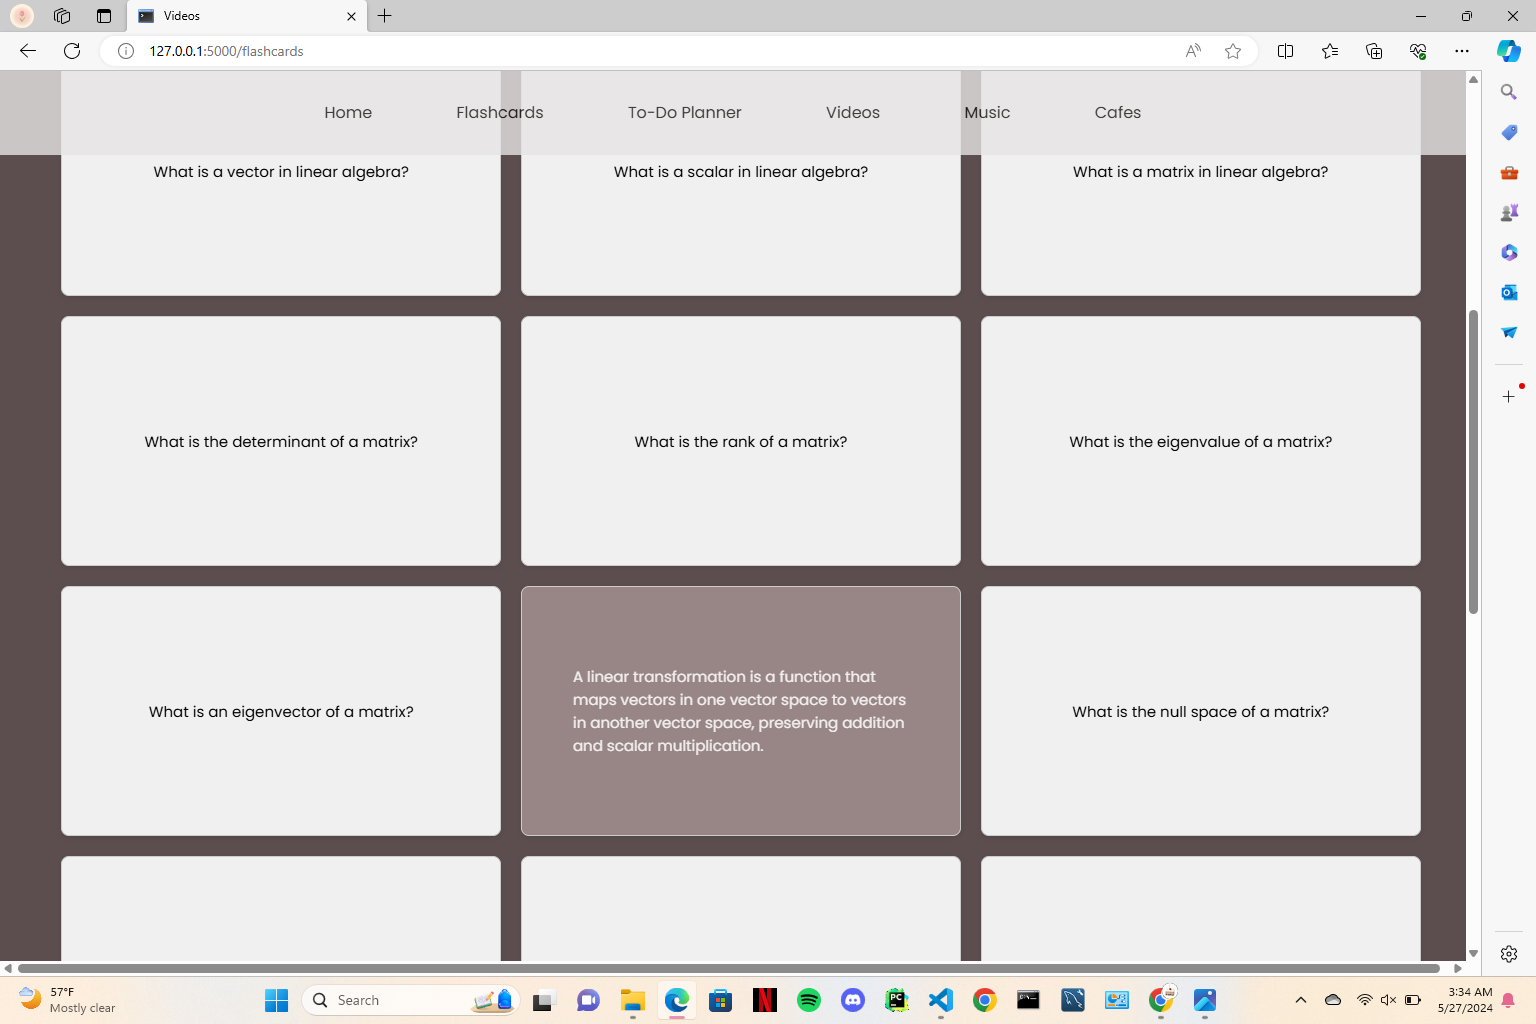Click the horizontal scrollbar thumb

coord(728,968)
